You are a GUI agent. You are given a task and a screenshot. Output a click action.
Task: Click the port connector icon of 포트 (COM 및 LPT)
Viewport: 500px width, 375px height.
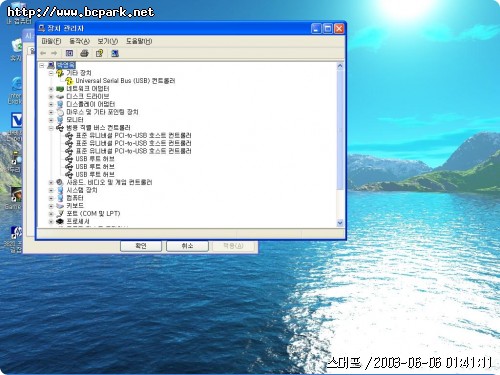pos(60,214)
